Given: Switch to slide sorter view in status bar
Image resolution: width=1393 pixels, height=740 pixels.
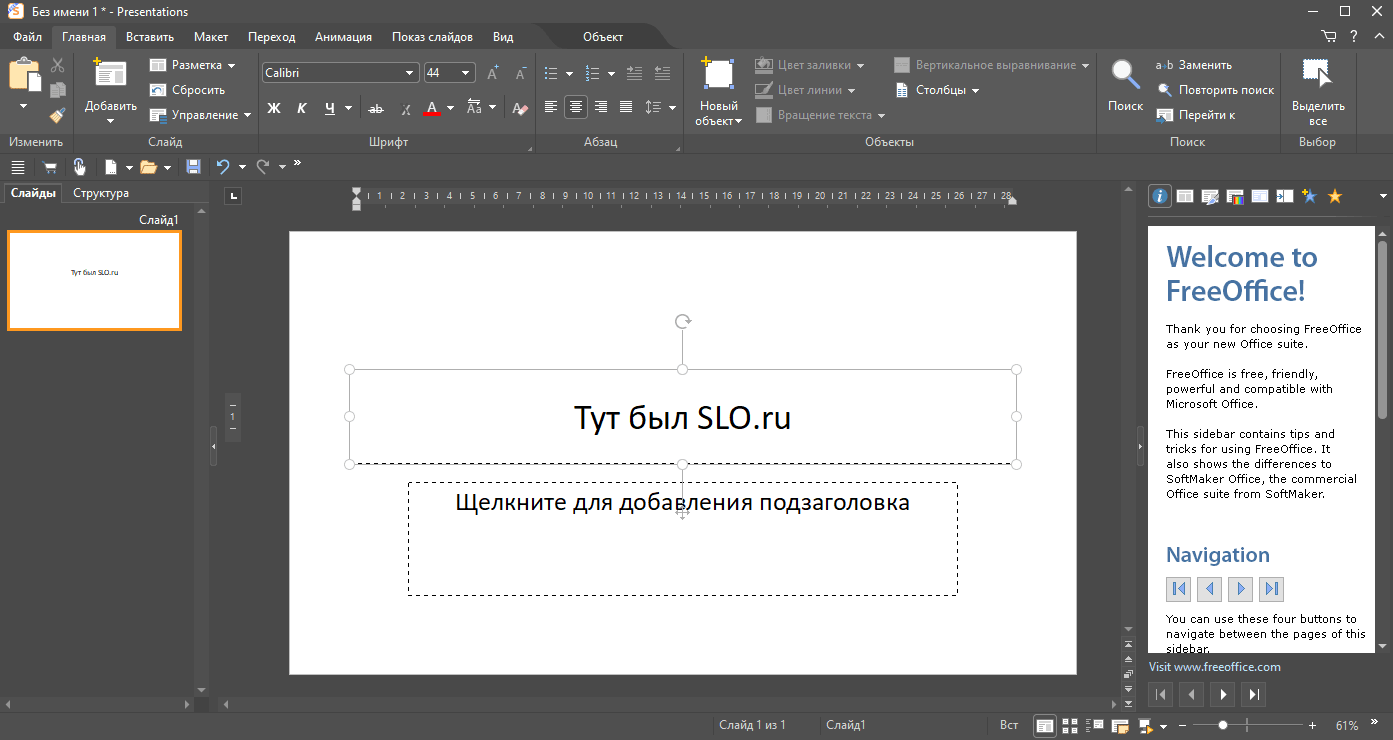Looking at the screenshot, I should (x=1070, y=725).
